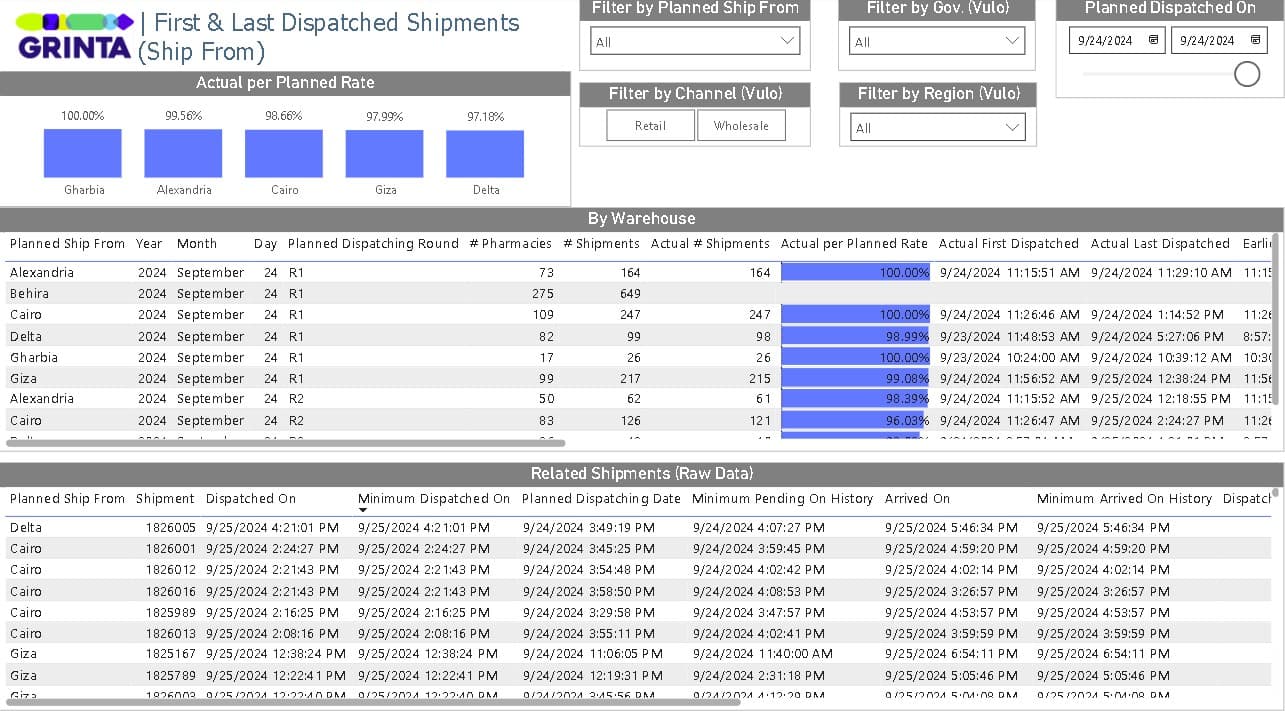Image resolution: width=1285 pixels, height=715 pixels.
Task: Click Actual per Planned Rate chart title
Action: pyautogui.click(x=285, y=83)
